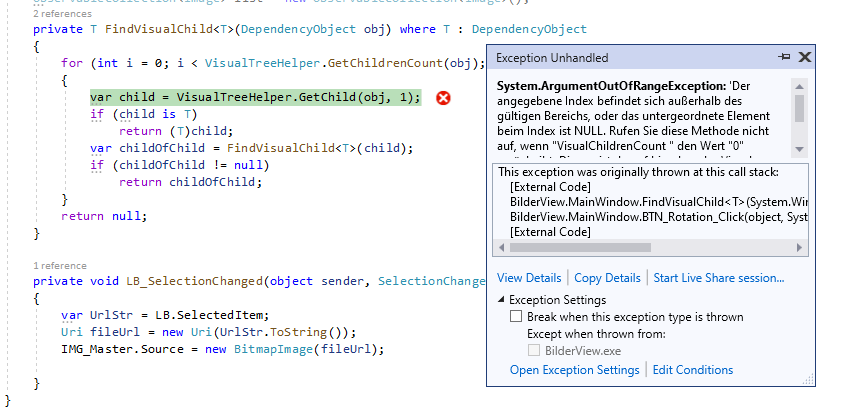Screen dimensions: 841x417
Task: Click the exception message vertical scrollbar thumb
Action: (x=799, y=108)
